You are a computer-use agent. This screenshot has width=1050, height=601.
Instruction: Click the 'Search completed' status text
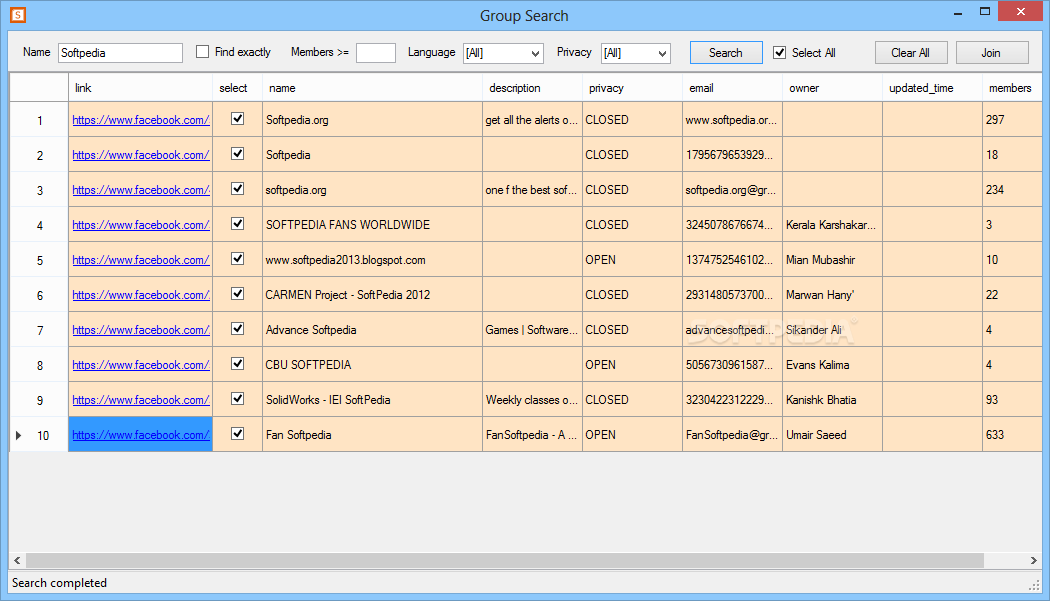(x=60, y=583)
